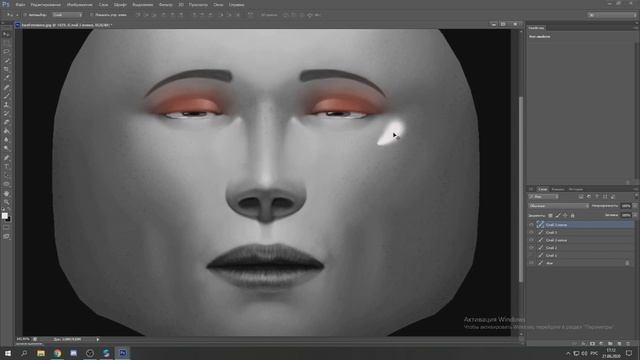Select the Brush tool
This screenshot has width=640, height=360.
(6, 96)
